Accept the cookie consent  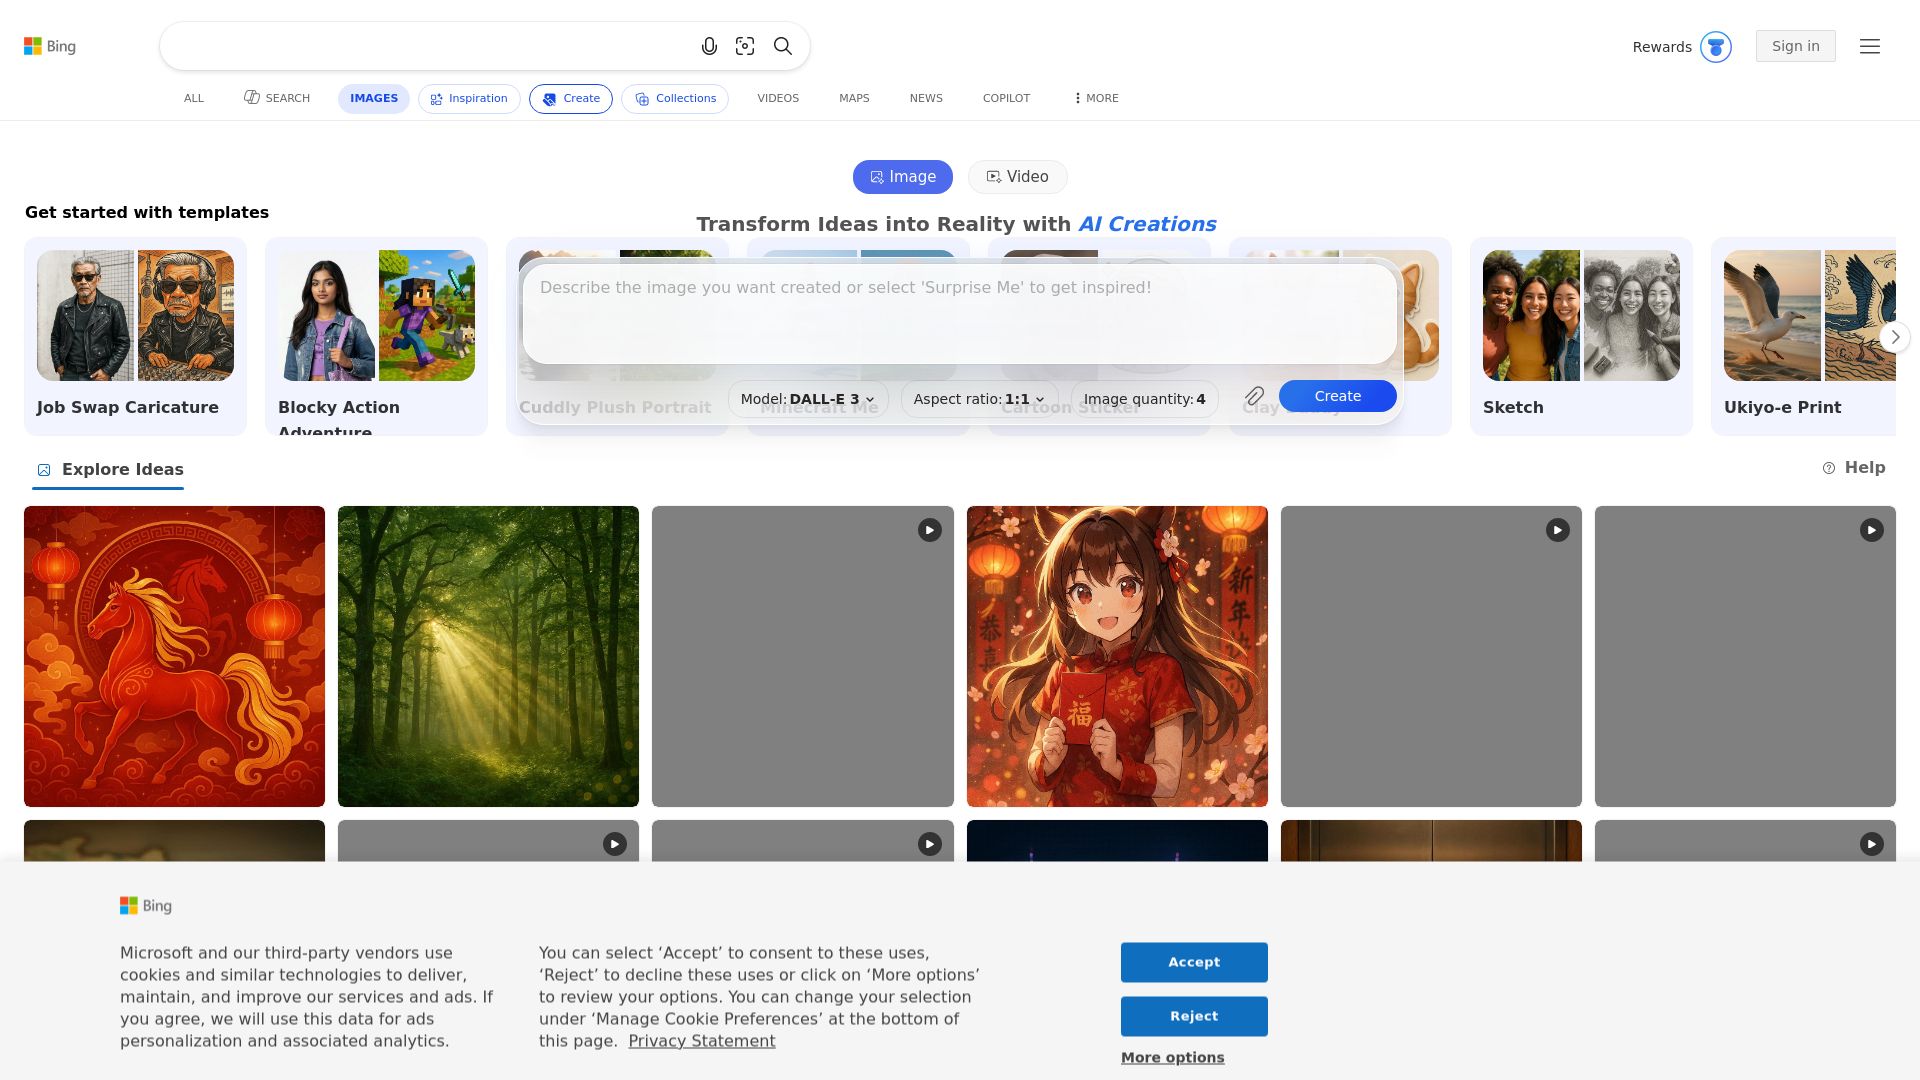1194,962
